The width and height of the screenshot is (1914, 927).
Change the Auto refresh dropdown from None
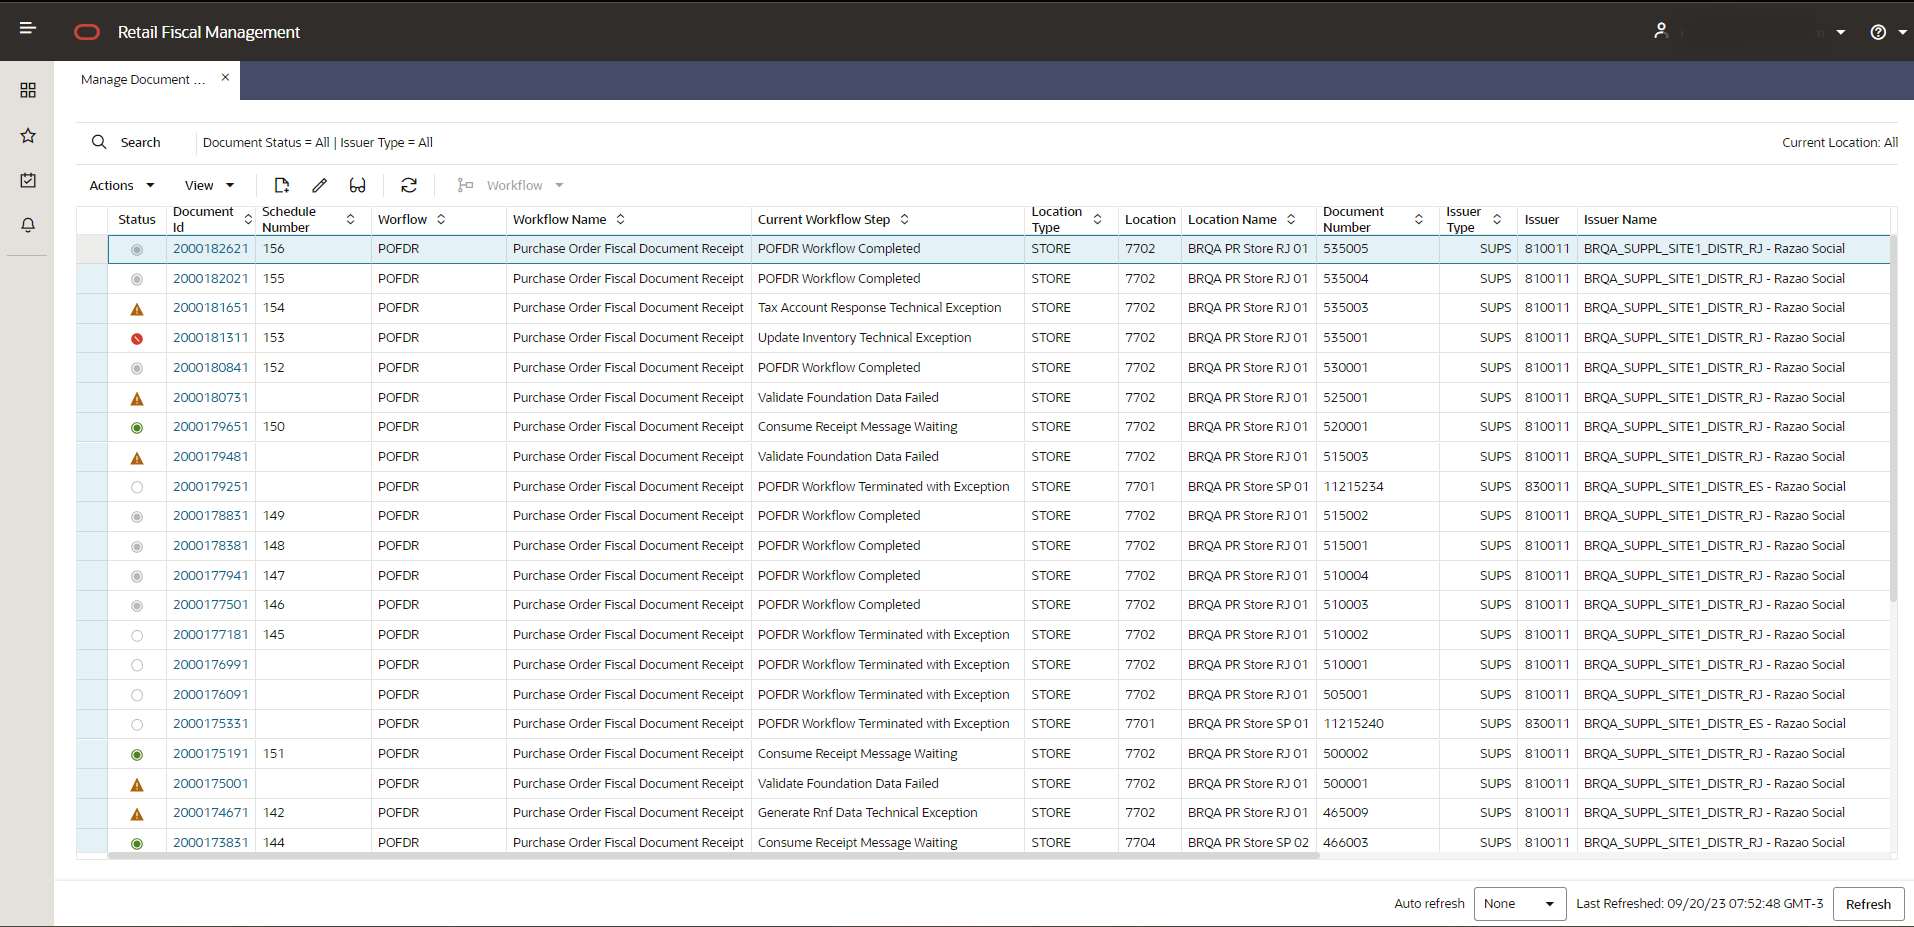[1518, 903]
